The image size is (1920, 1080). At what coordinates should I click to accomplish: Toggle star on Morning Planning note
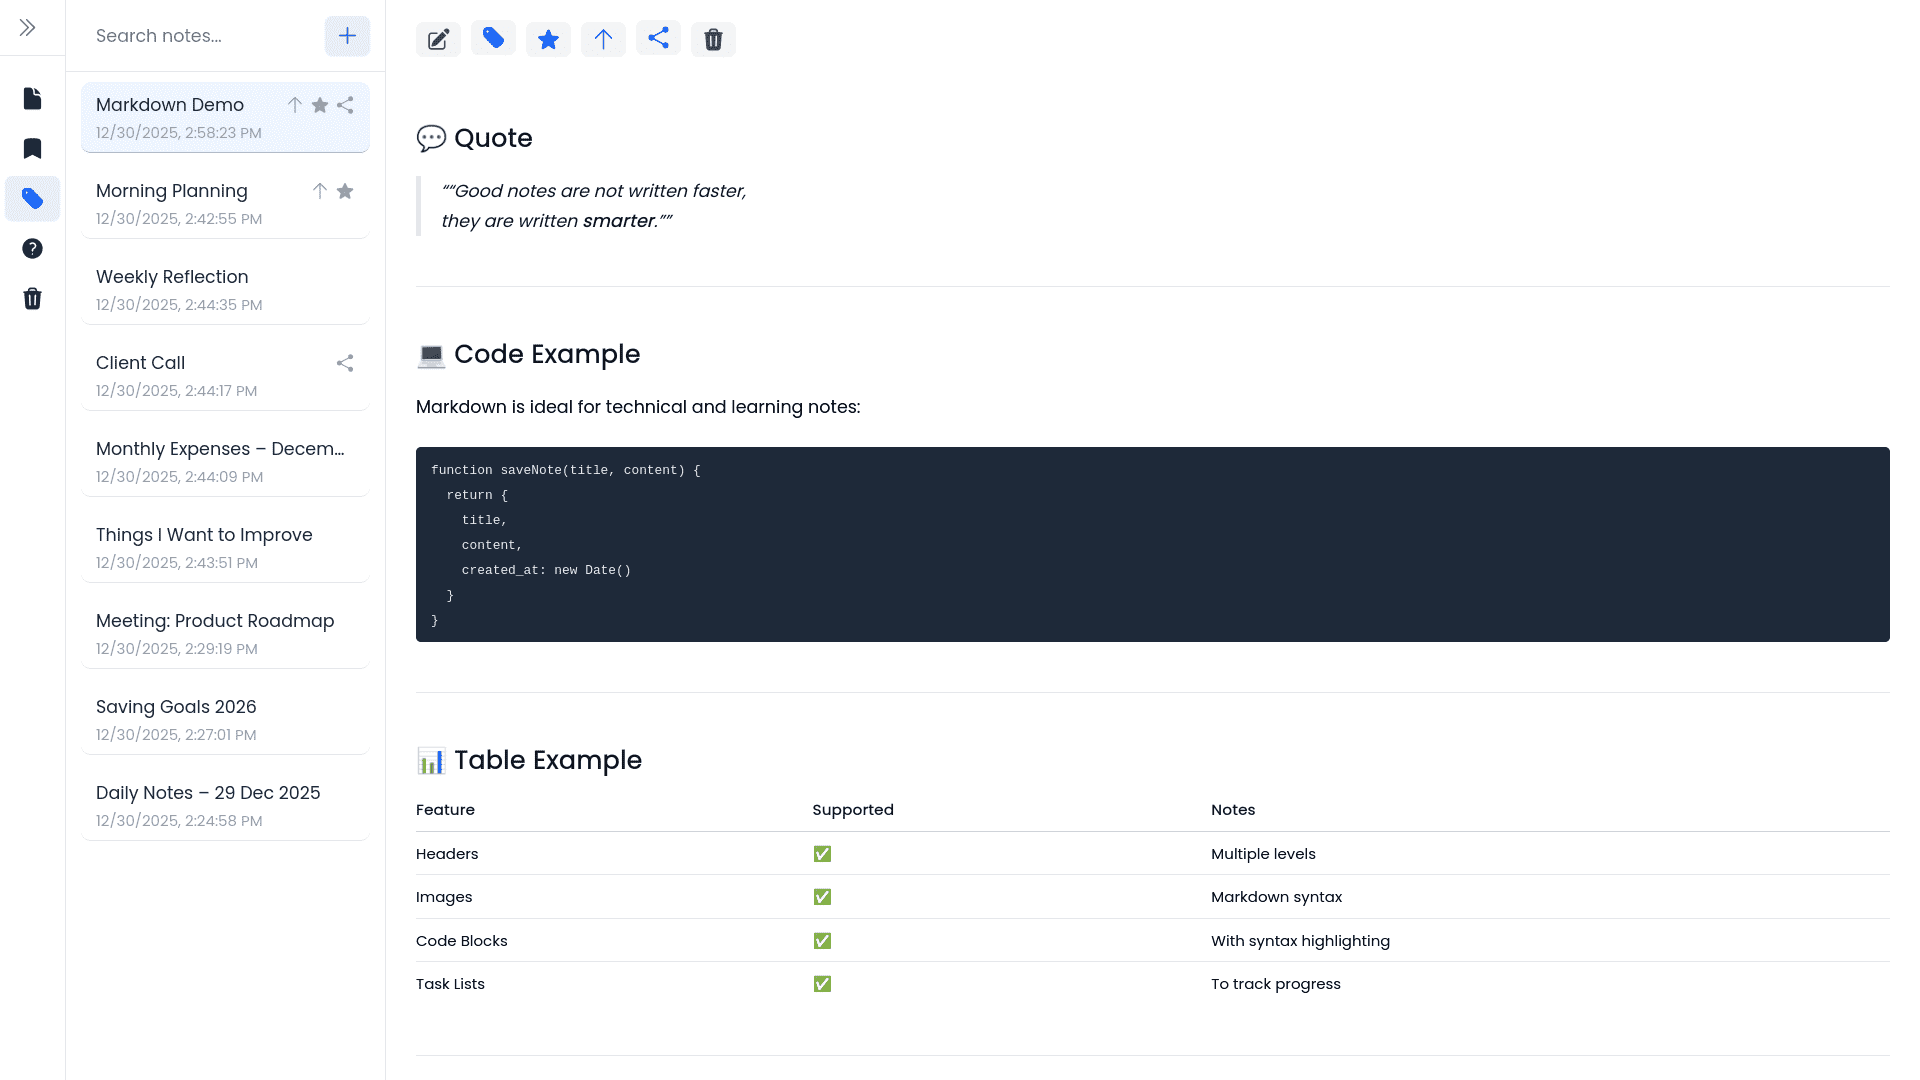coord(345,191)
